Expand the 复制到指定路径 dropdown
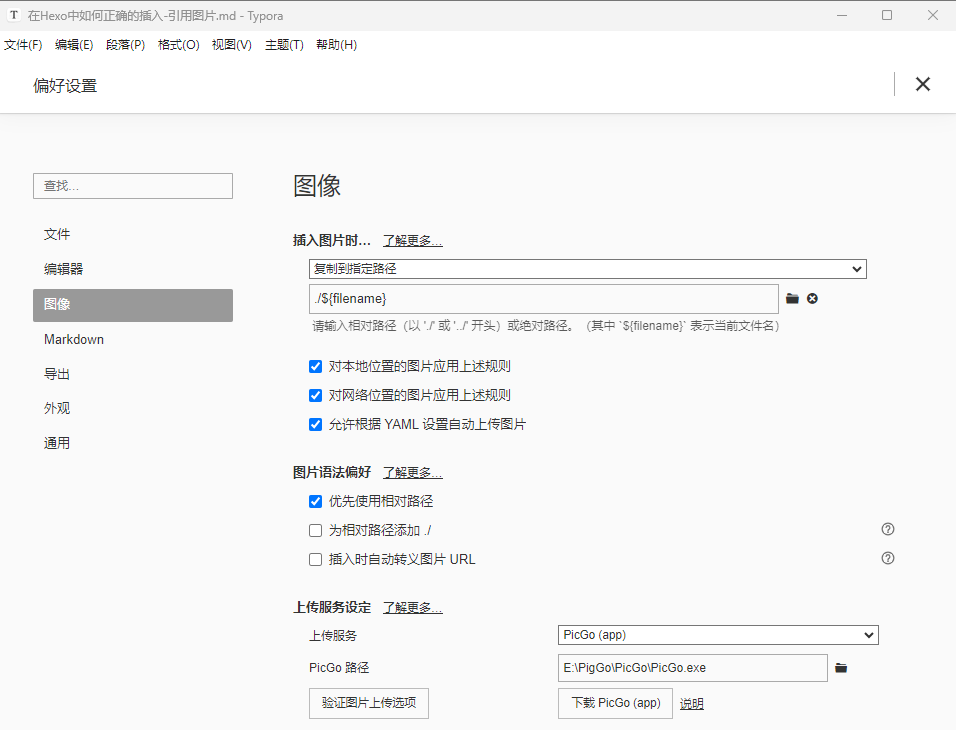The width and height of the screenshot is (956, 730). pos(587,269)
